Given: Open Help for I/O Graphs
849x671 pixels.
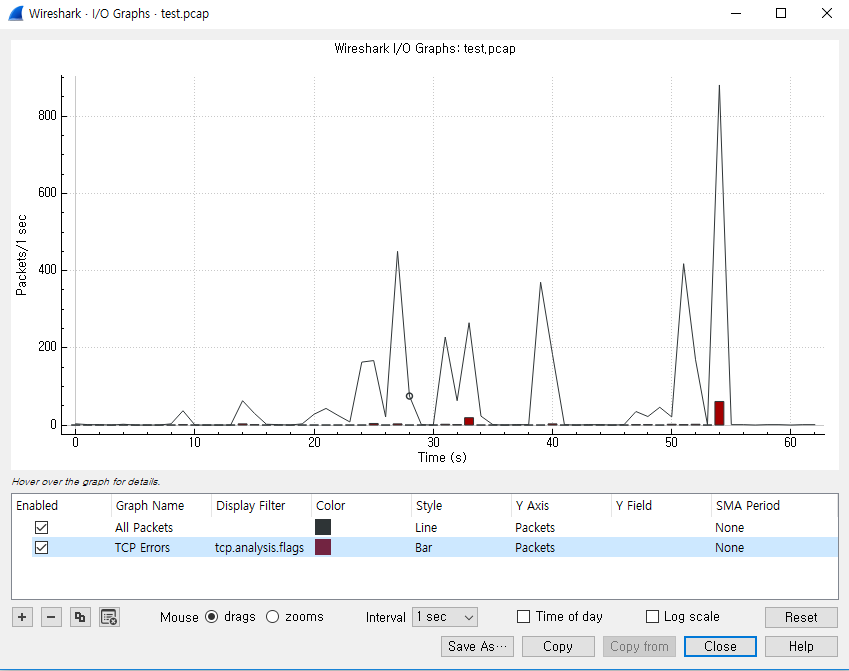Looking at the screenshot, I should pyautogui.click(x=801, y=647).
